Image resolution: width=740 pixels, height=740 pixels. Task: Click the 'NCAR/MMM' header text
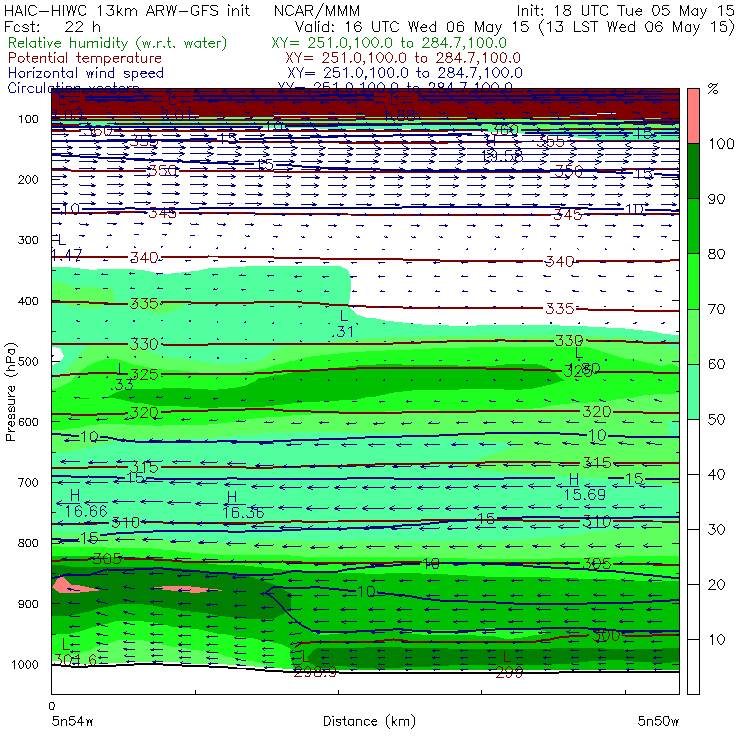click(x=317, y=10)
